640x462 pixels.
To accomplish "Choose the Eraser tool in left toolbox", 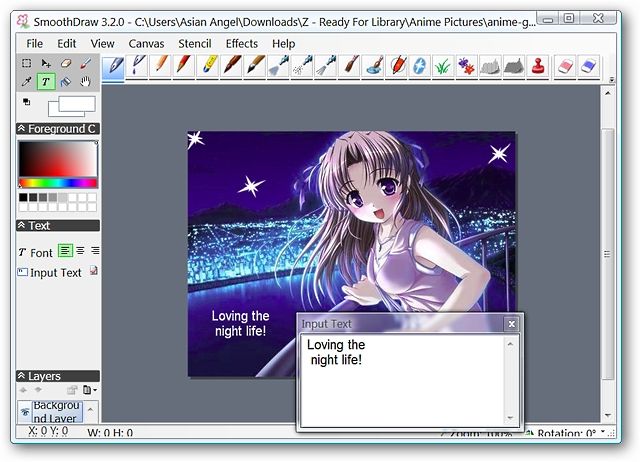I will (66, 63).
